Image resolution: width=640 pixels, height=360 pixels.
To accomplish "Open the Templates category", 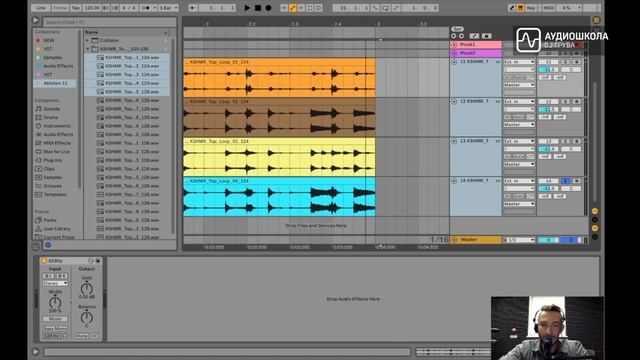I will (x=55, y=195).
